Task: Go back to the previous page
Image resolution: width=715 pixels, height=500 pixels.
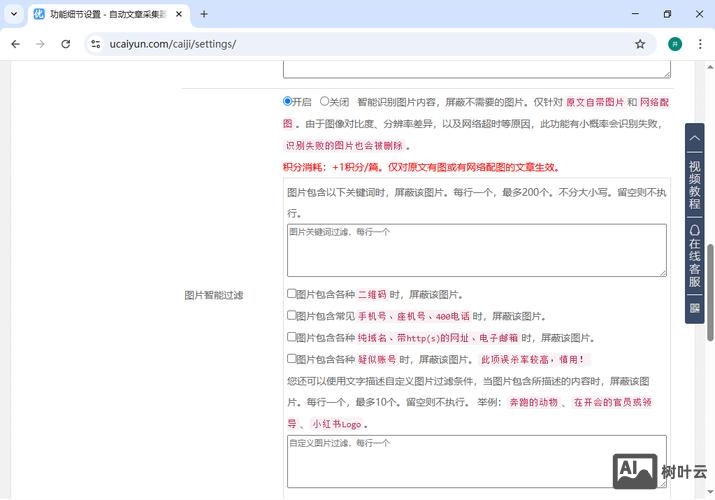Action: 16,44
